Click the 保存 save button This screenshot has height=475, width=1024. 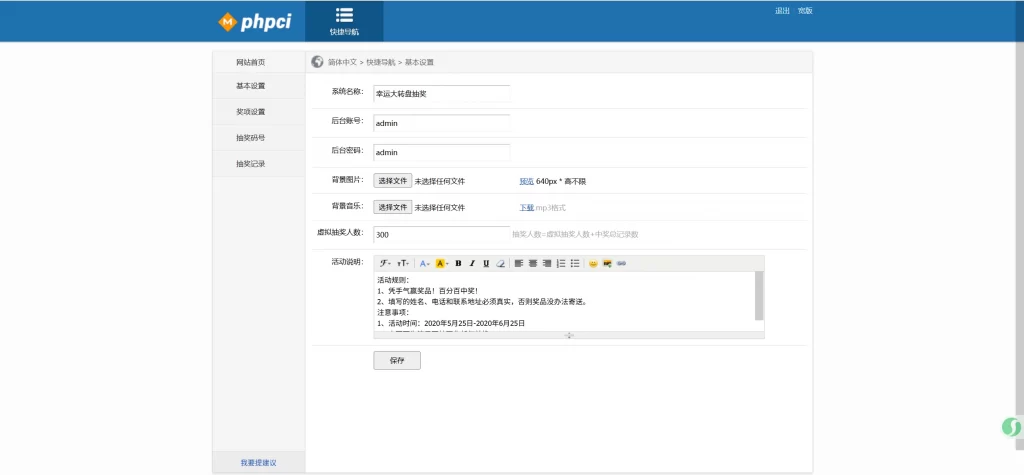click(397, 361)
